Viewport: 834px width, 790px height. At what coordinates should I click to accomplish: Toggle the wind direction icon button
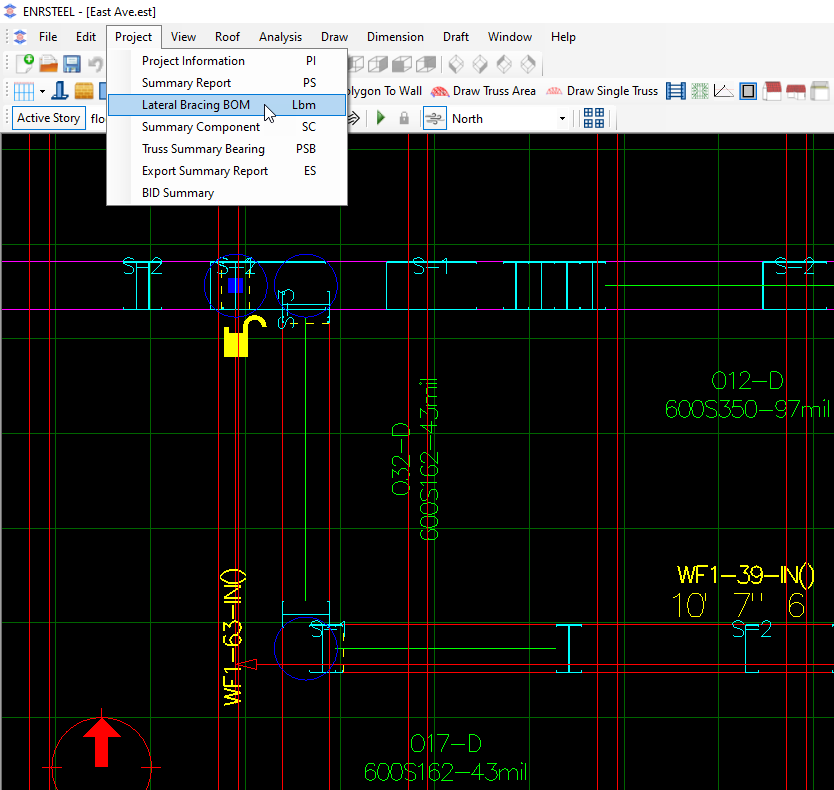[434, 118]
